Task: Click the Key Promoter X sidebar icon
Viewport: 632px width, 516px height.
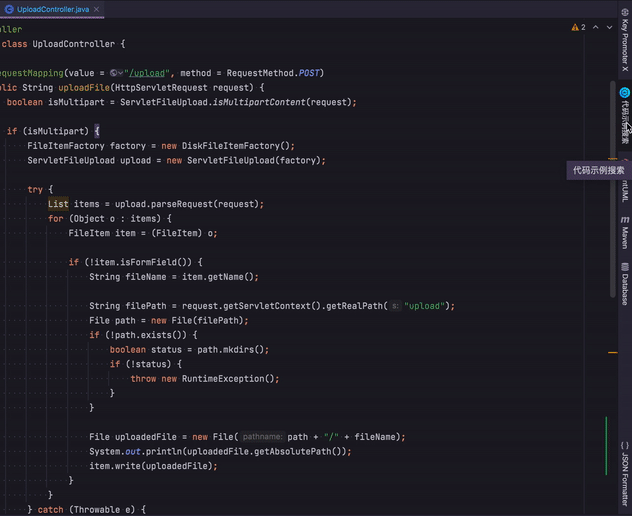Action: coord(625,11)
